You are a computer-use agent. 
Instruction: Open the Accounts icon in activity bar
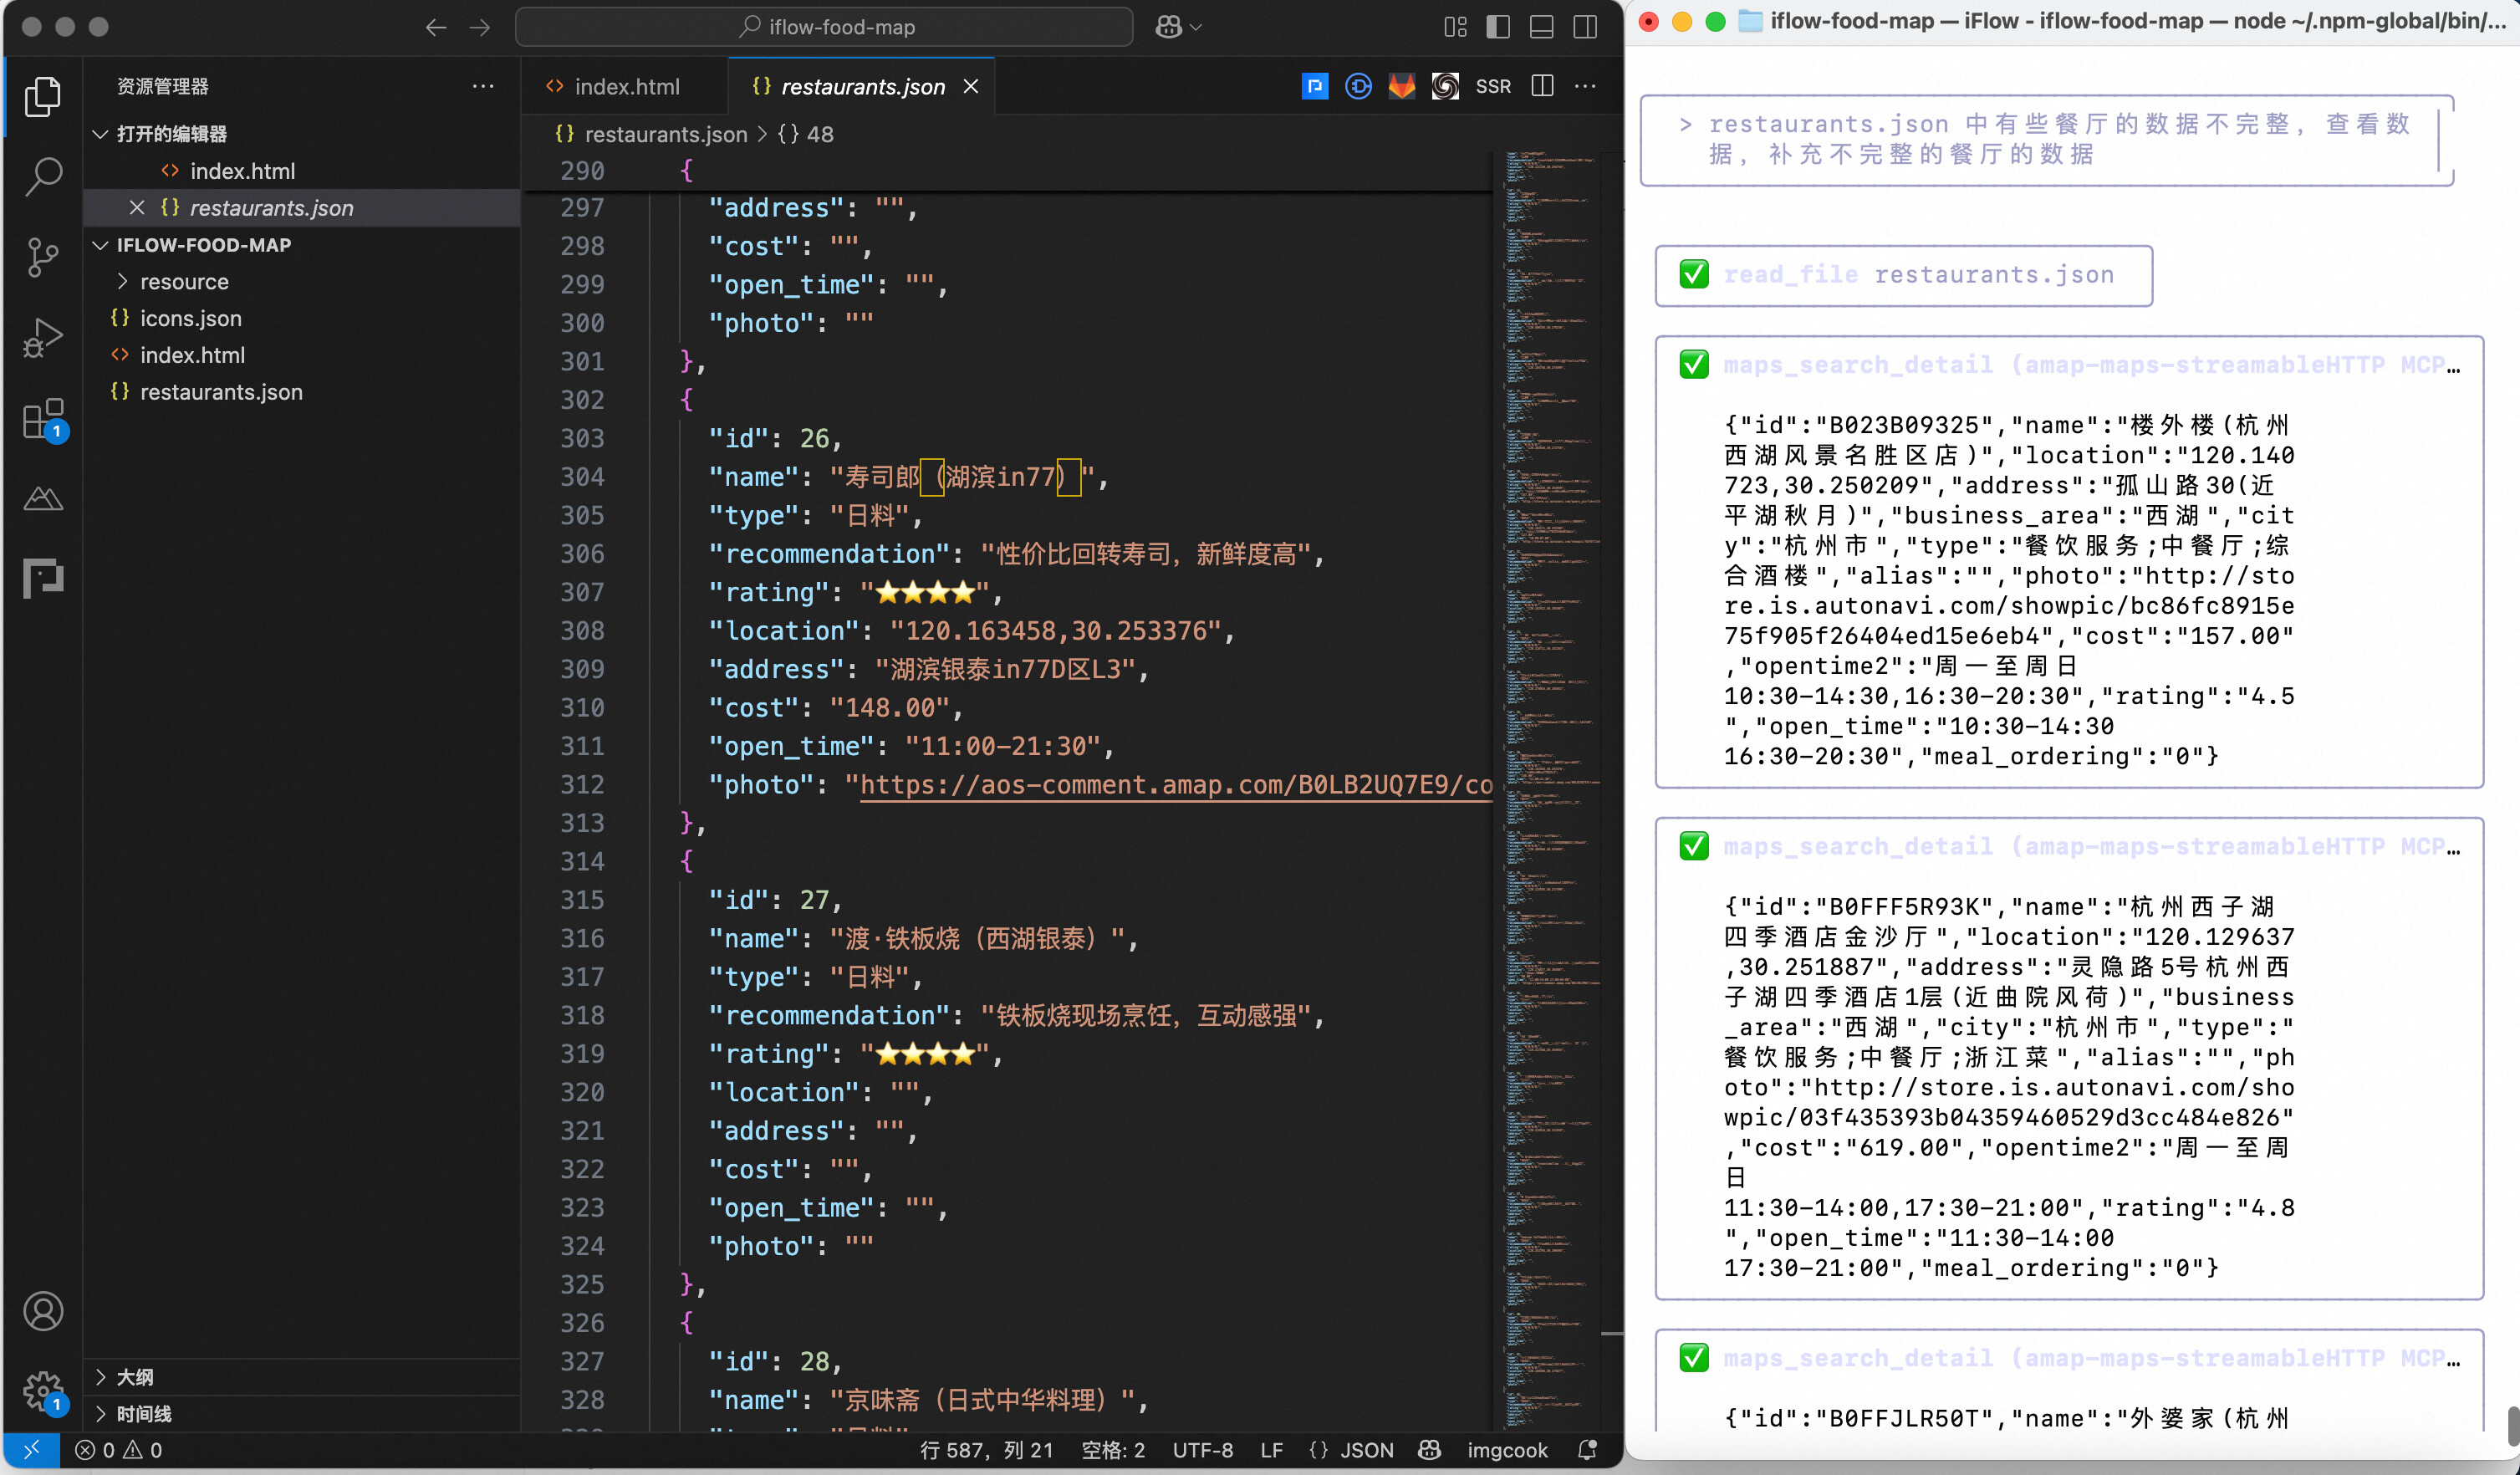[43, 1311]
